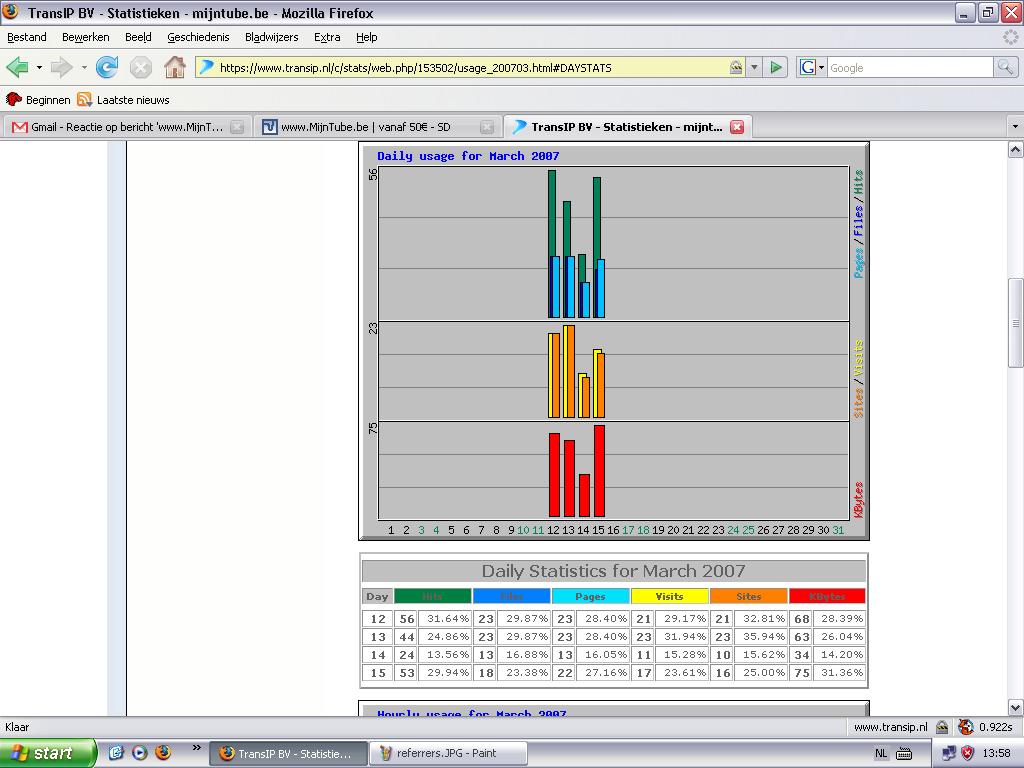
Task: Click the padlock icon in address bar
Action: point(736,67)
